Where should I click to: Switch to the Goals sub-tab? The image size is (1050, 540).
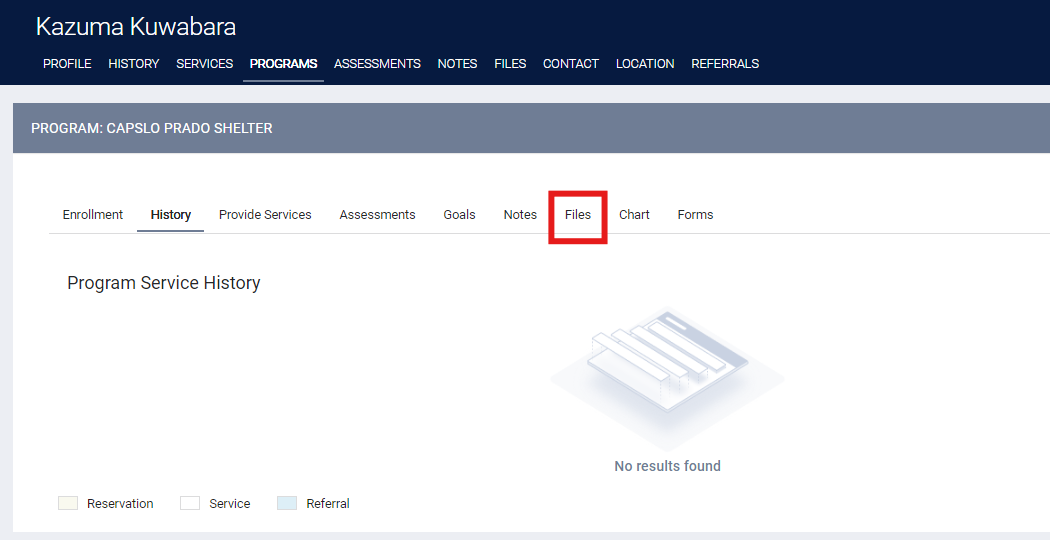(x=459, y=214)
